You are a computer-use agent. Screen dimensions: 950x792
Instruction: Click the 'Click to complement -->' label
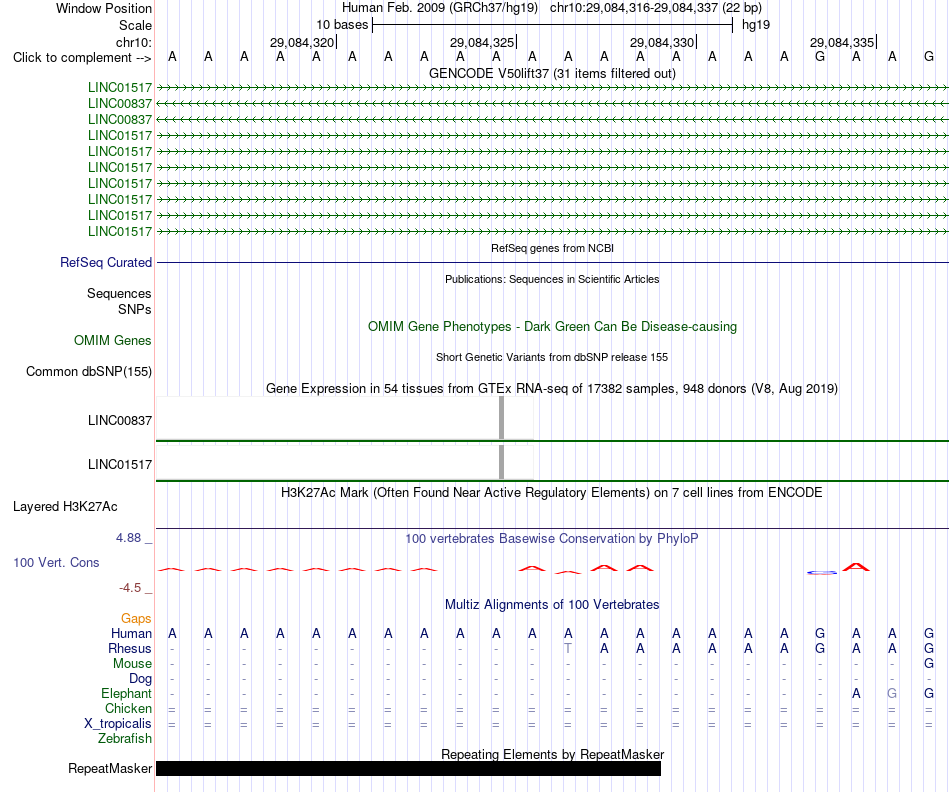[x=82, y=58]
